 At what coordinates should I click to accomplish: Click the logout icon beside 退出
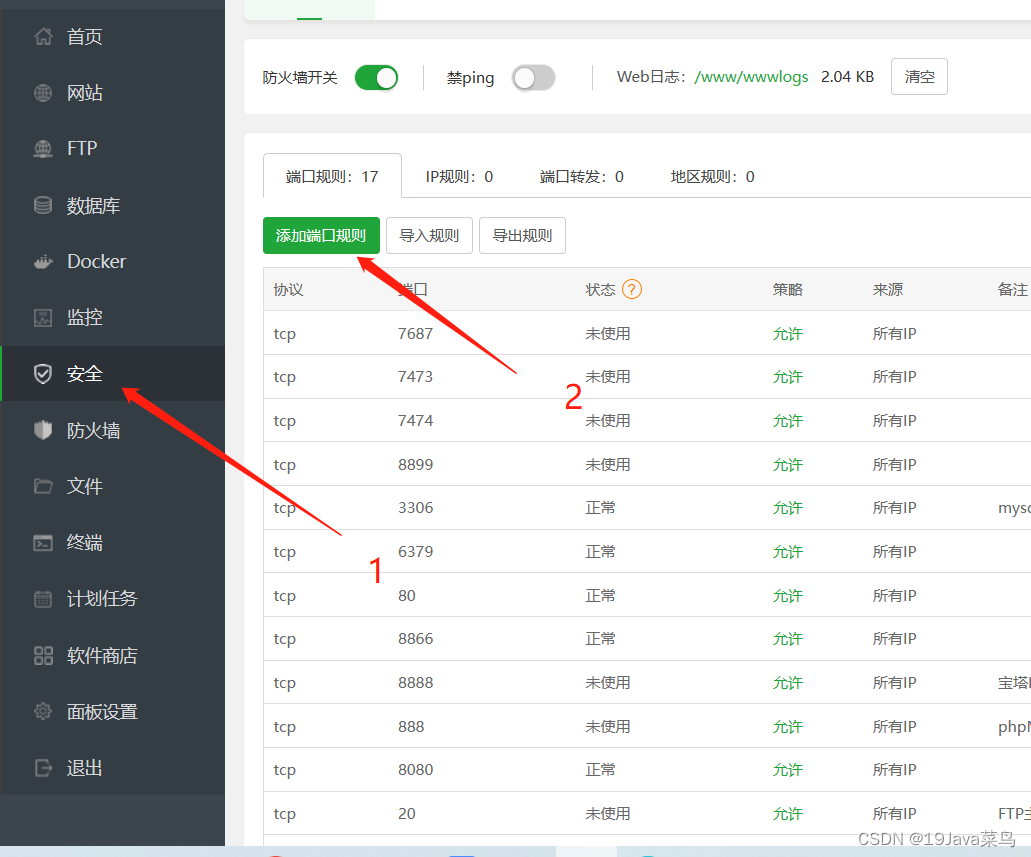[x=43, y=768]
